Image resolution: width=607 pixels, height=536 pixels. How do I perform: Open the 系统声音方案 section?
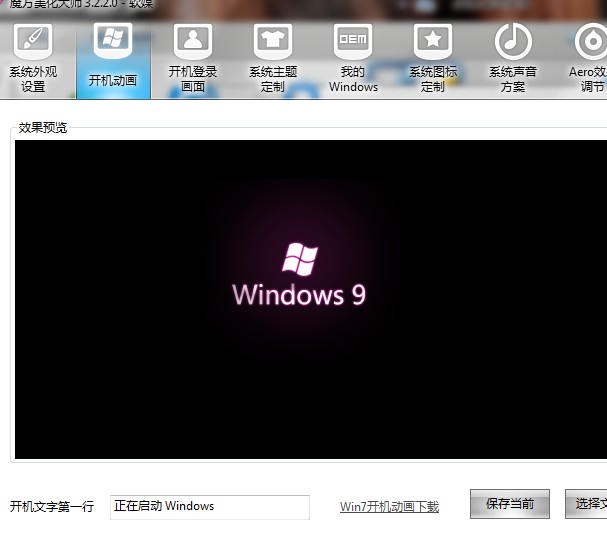(x=513, y=59)
